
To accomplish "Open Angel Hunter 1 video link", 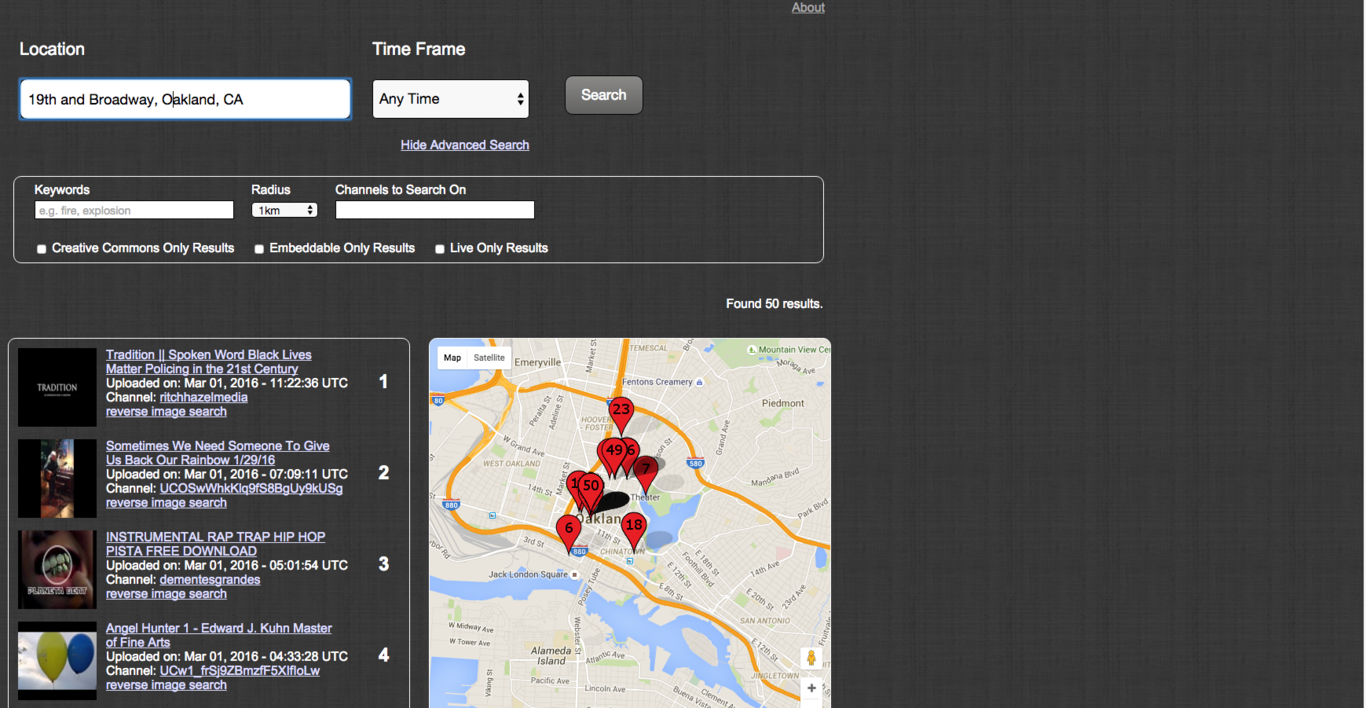I will (x=219, y=635).
